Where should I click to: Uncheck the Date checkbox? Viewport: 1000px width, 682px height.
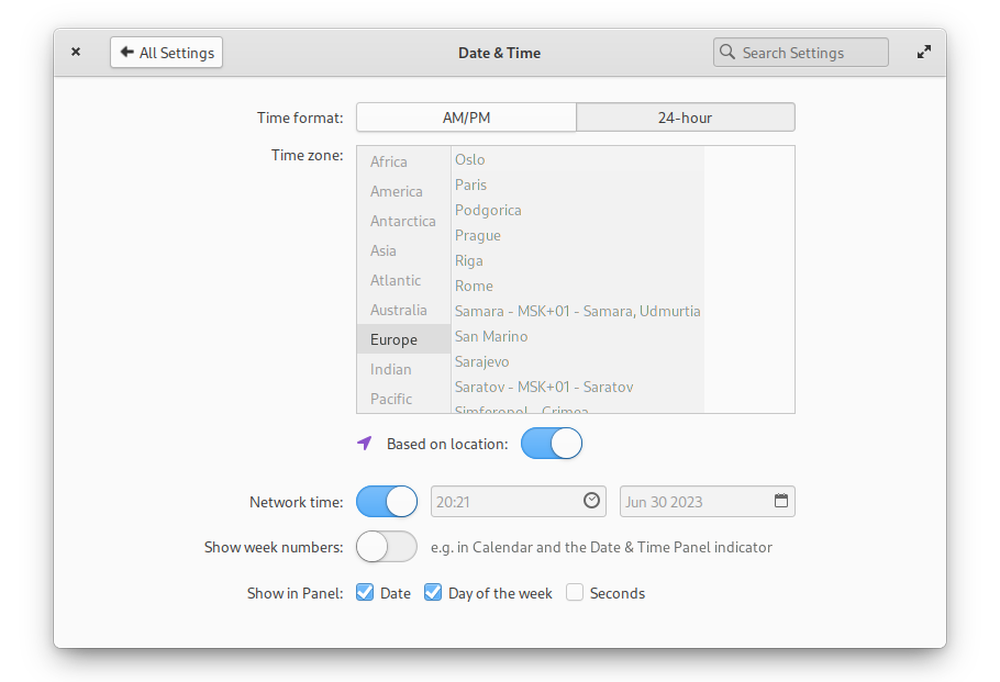(x=365, y=593)
